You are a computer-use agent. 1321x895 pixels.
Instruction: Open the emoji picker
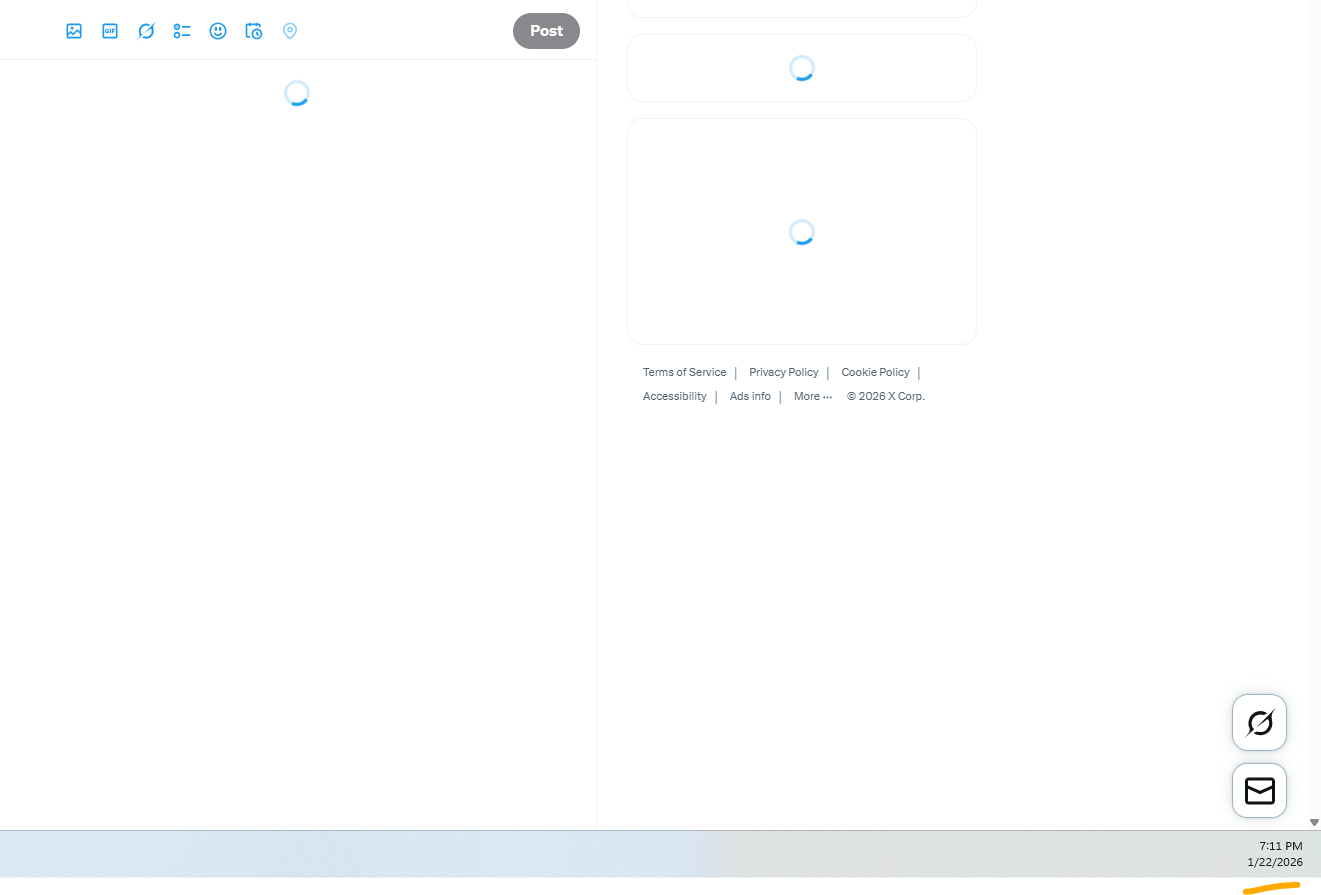[218, 31]
